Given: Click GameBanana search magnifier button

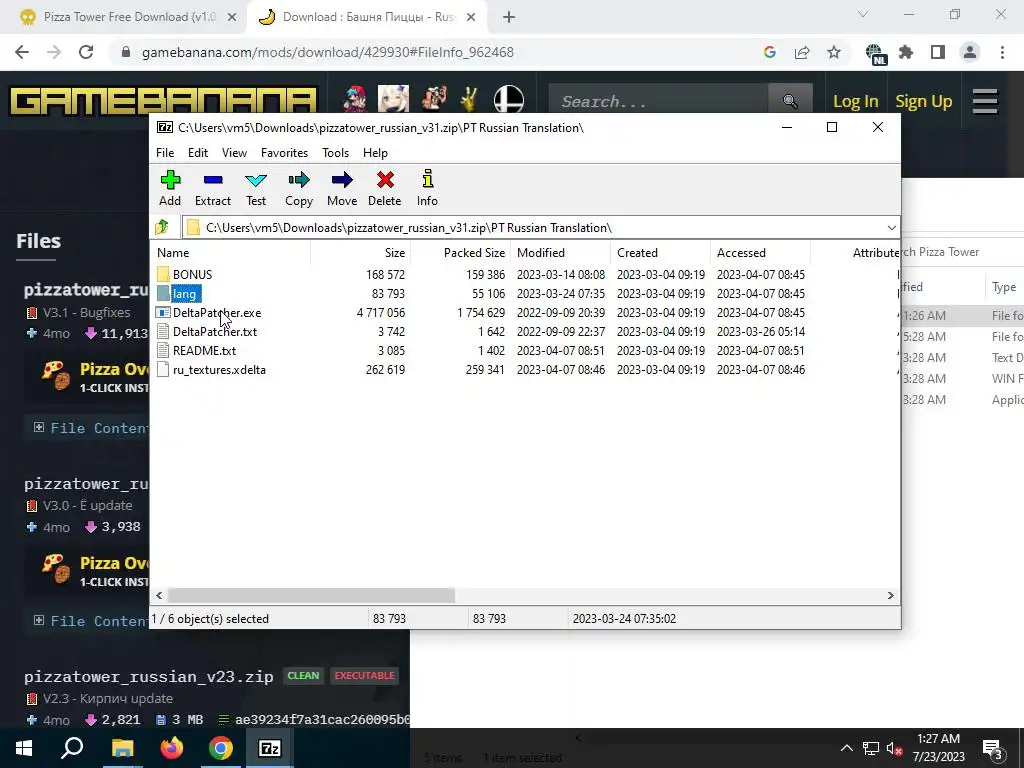Looking at the screenshot, I should [790, 101].
